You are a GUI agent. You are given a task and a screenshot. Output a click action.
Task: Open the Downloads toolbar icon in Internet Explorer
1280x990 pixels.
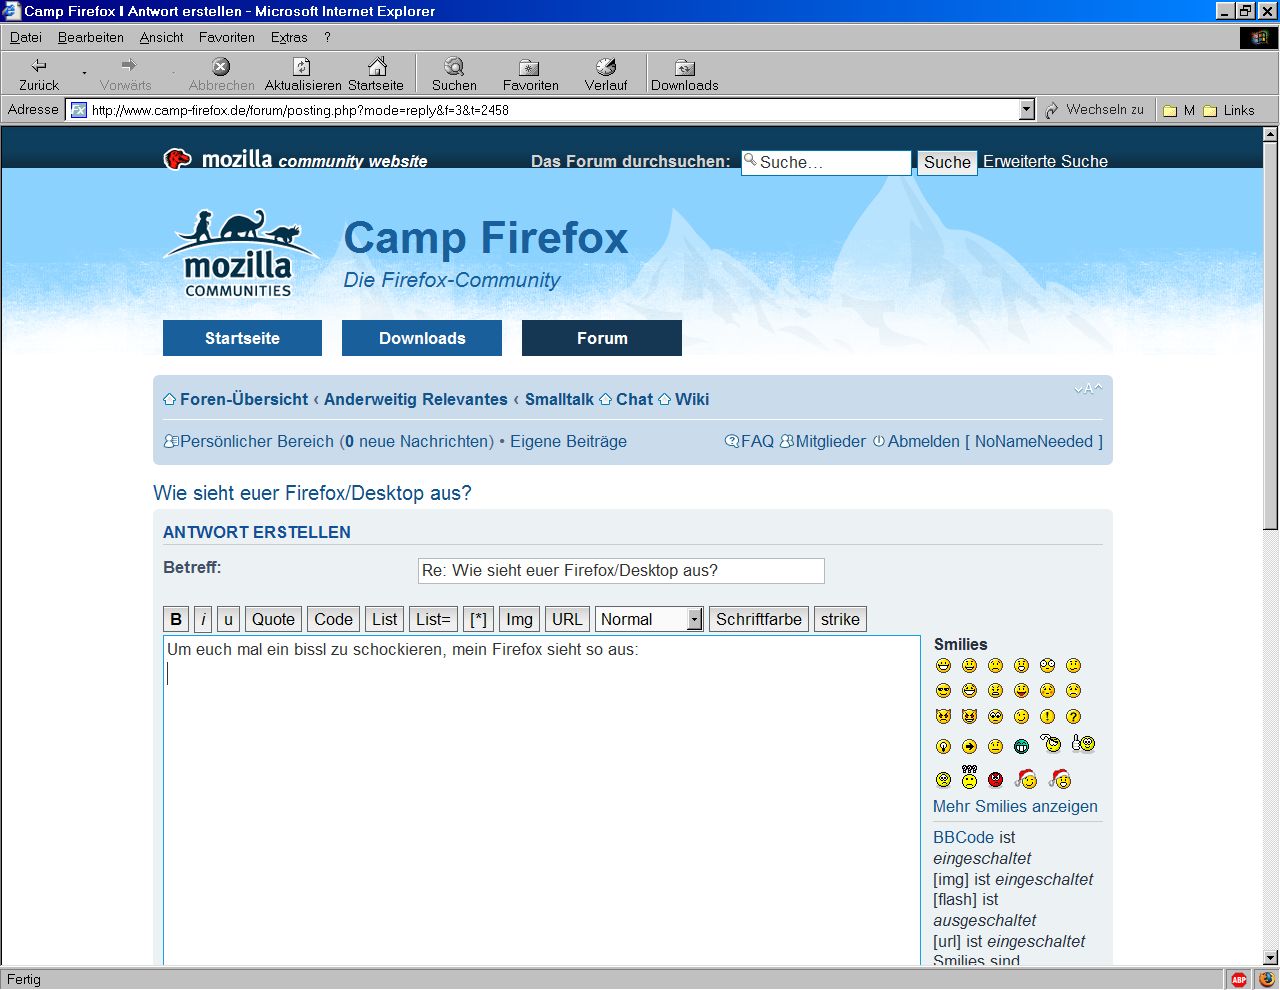[x=685, y=74]
